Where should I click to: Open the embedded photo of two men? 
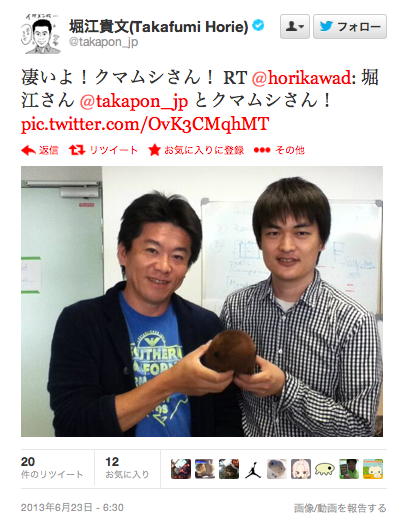202,301
